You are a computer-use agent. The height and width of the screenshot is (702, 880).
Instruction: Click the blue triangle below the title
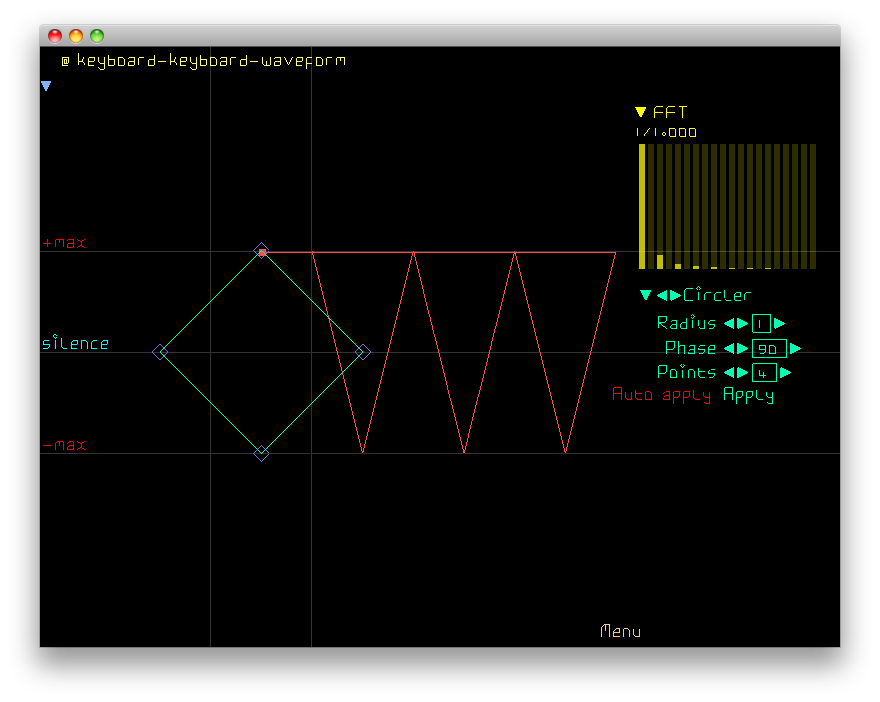point(46,87)
